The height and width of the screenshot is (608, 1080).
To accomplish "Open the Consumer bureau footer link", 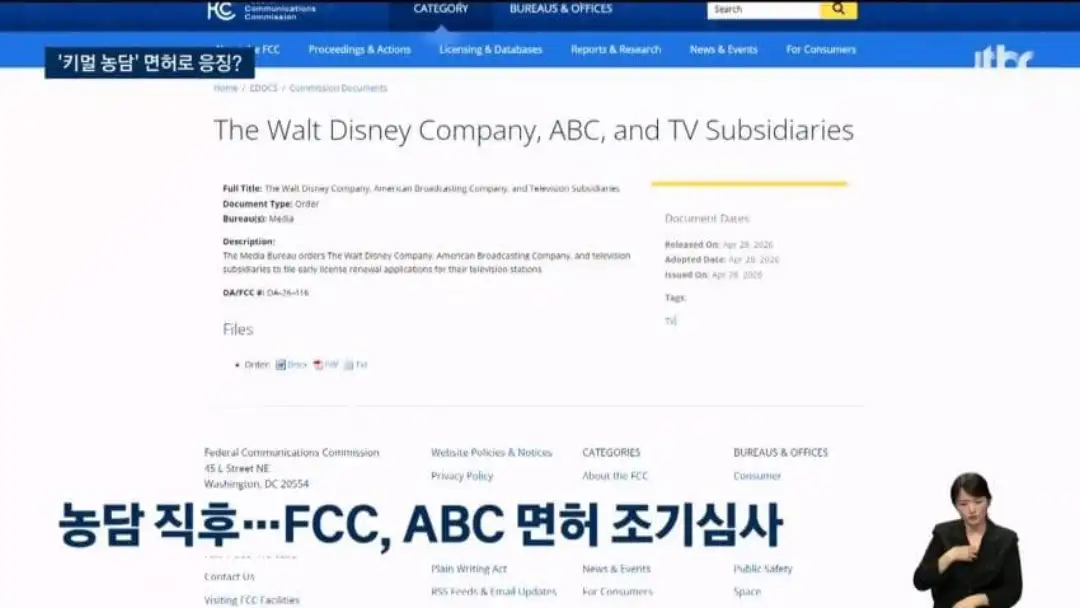I will click(x=757, y=476).
